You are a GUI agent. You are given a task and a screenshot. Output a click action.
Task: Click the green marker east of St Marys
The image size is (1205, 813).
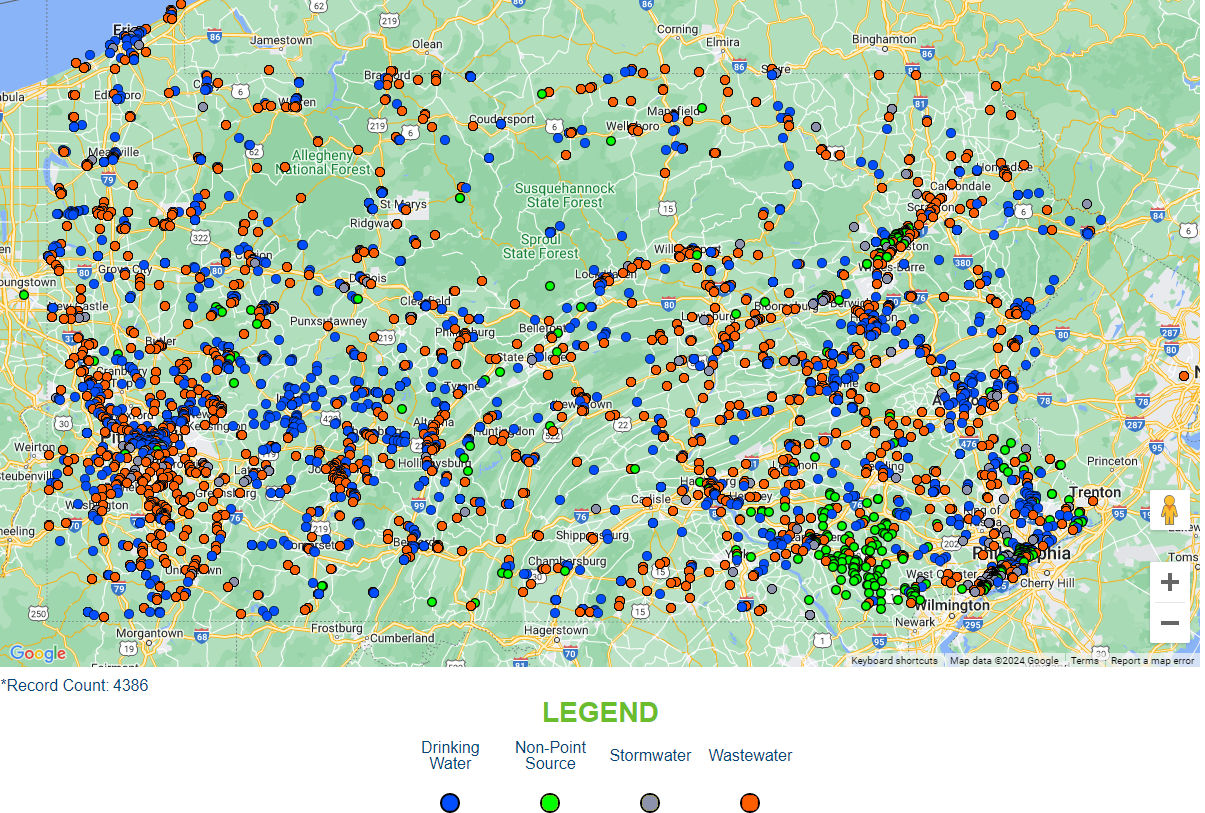(x=460, y=197)
